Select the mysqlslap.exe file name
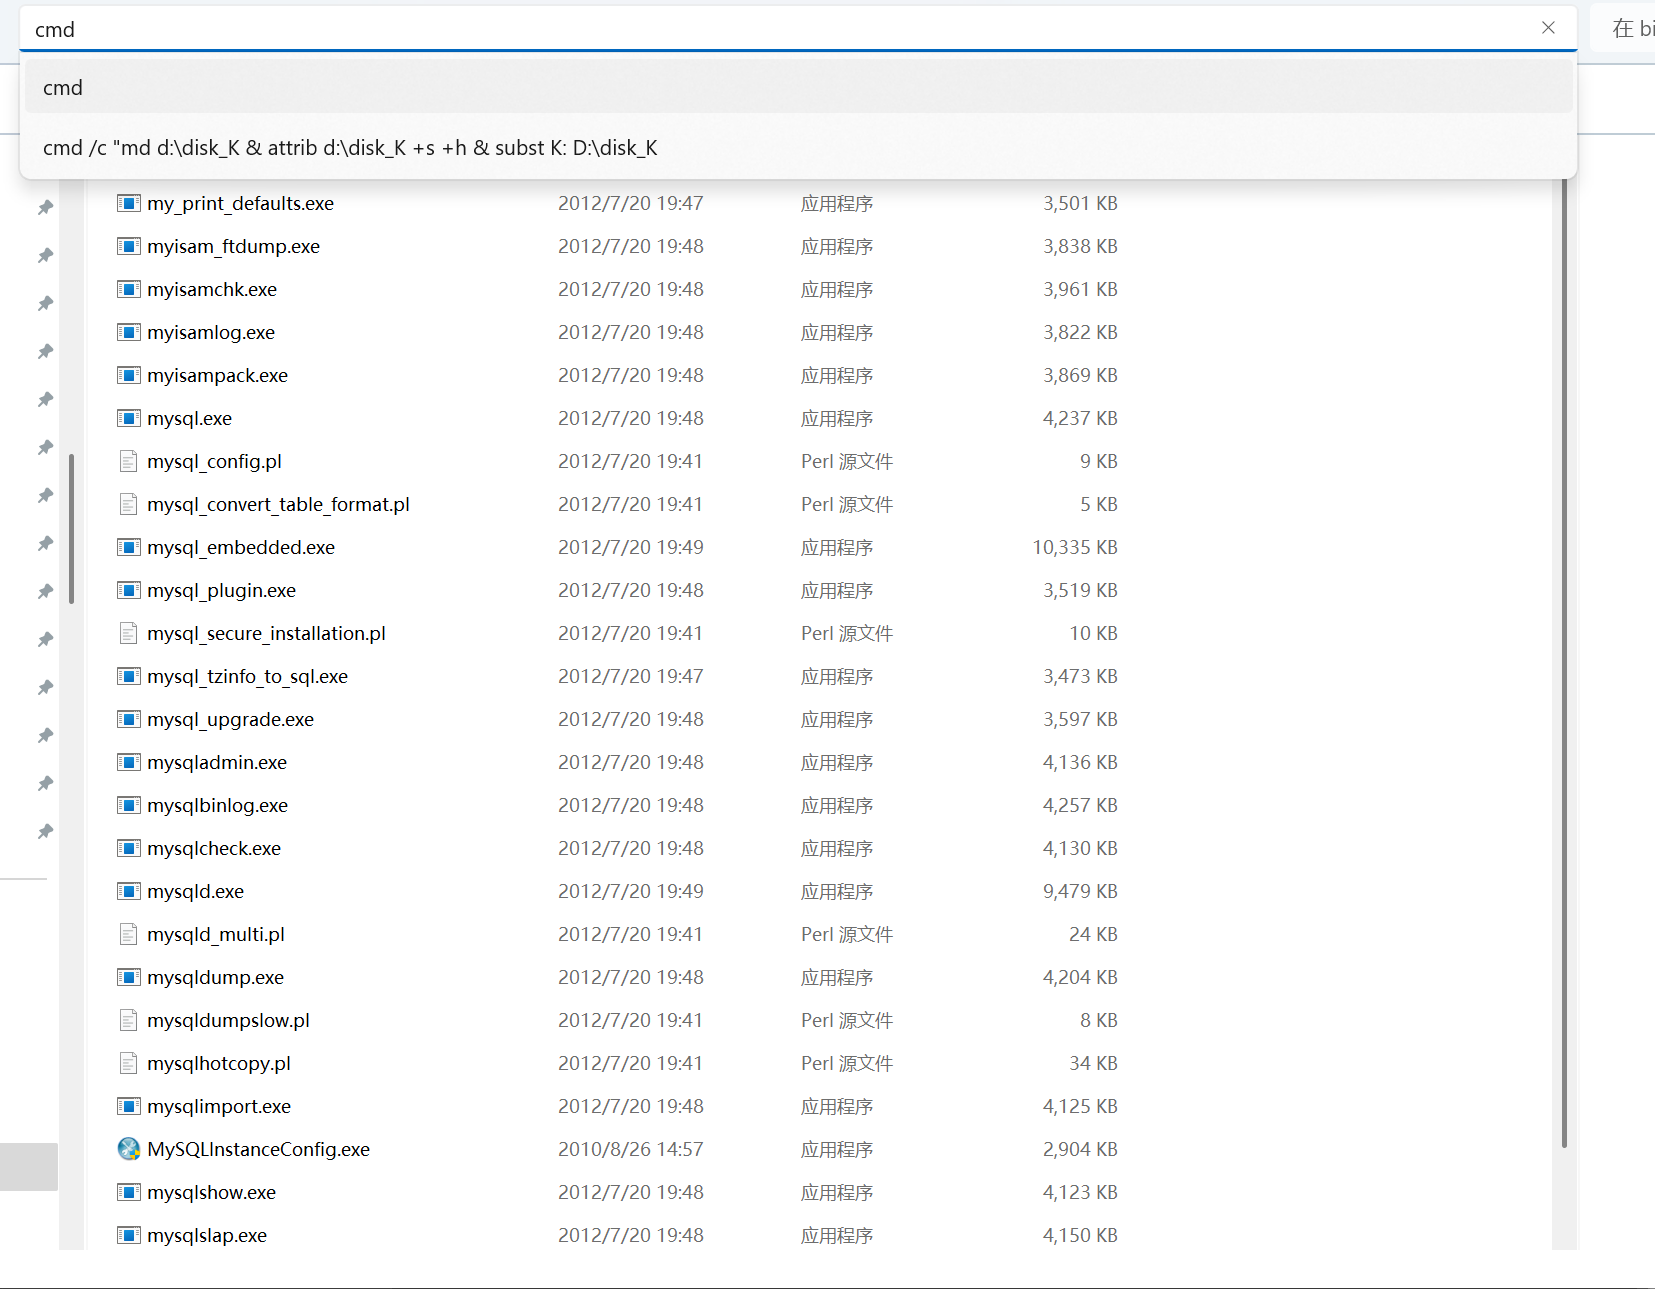The image size is (1655, 1289). [x=207, y=1235]
